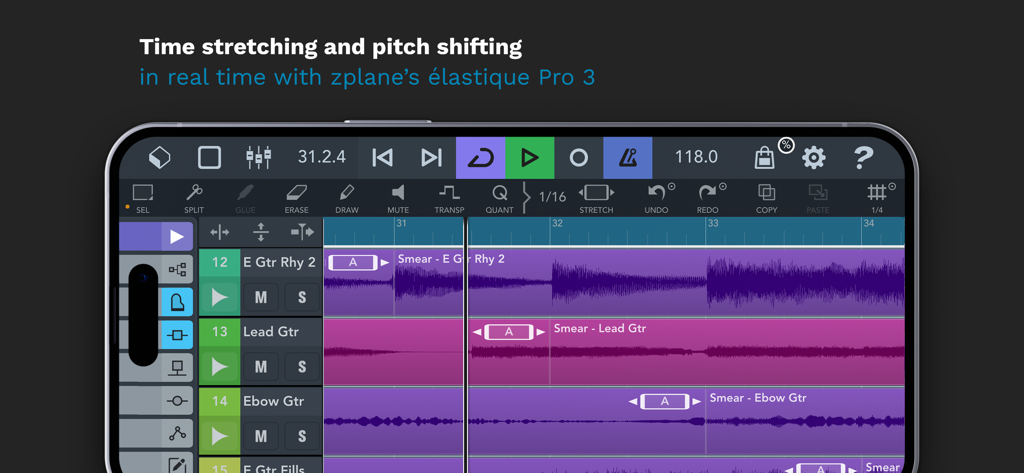Click the UNDO arrow
This screenshot has width=1024, height=473.
tap(656, 199)
